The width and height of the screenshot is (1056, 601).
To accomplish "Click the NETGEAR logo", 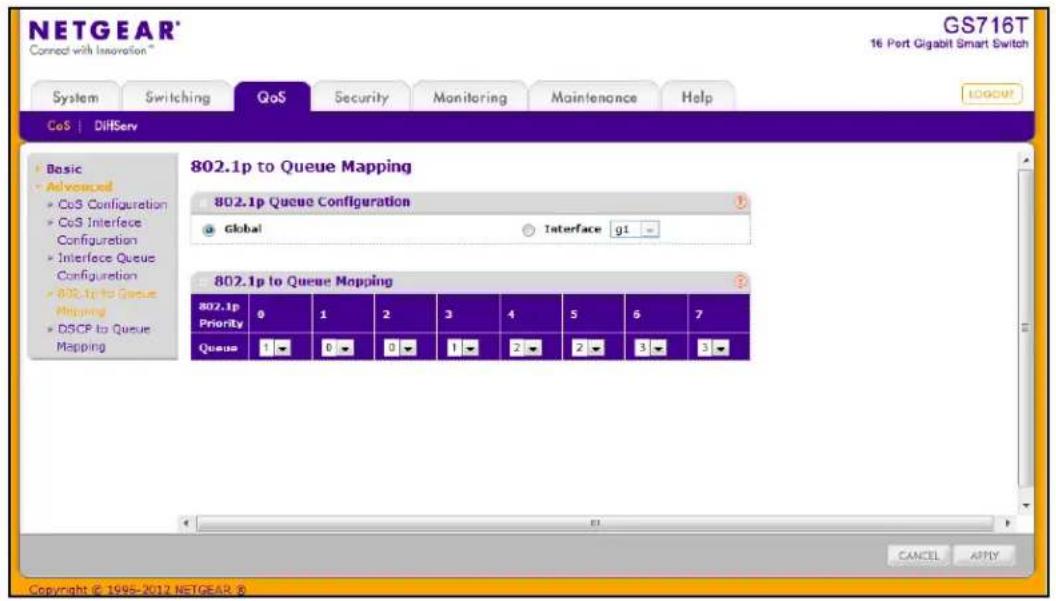I will click(104, 30).
